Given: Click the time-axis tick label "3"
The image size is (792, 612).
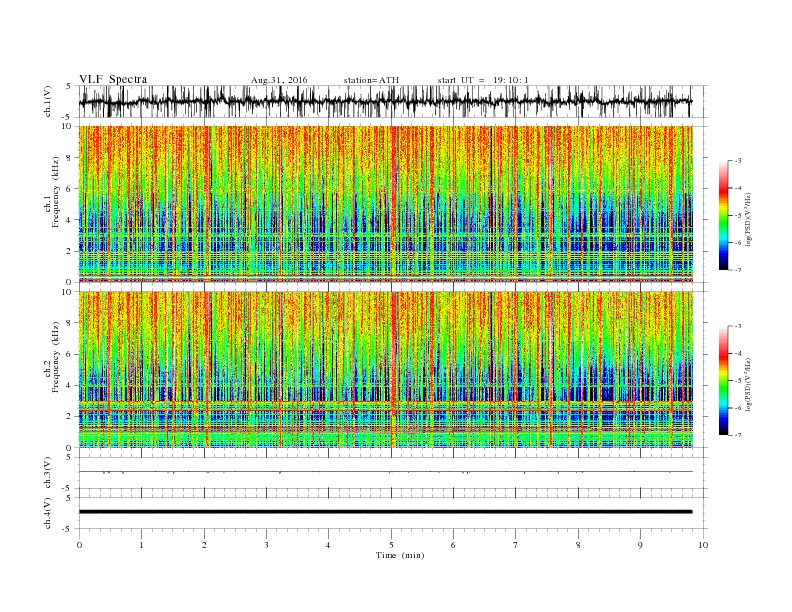Looking at the screenshot, I should click(266, 545).
